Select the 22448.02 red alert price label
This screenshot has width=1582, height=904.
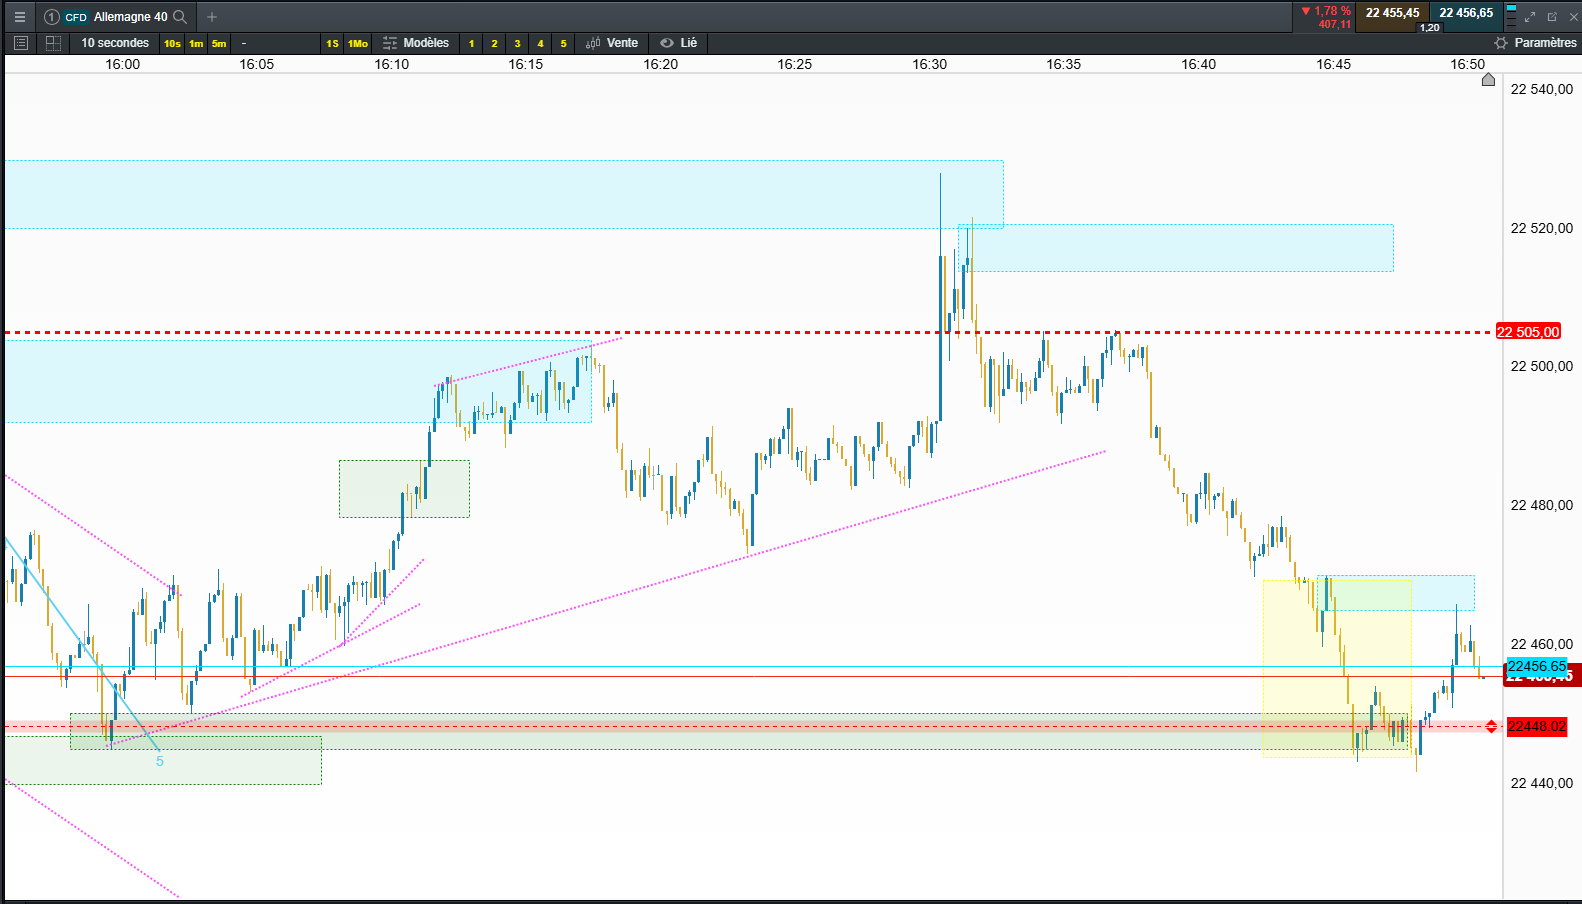pyautogui.click(x=1537, y=727)
